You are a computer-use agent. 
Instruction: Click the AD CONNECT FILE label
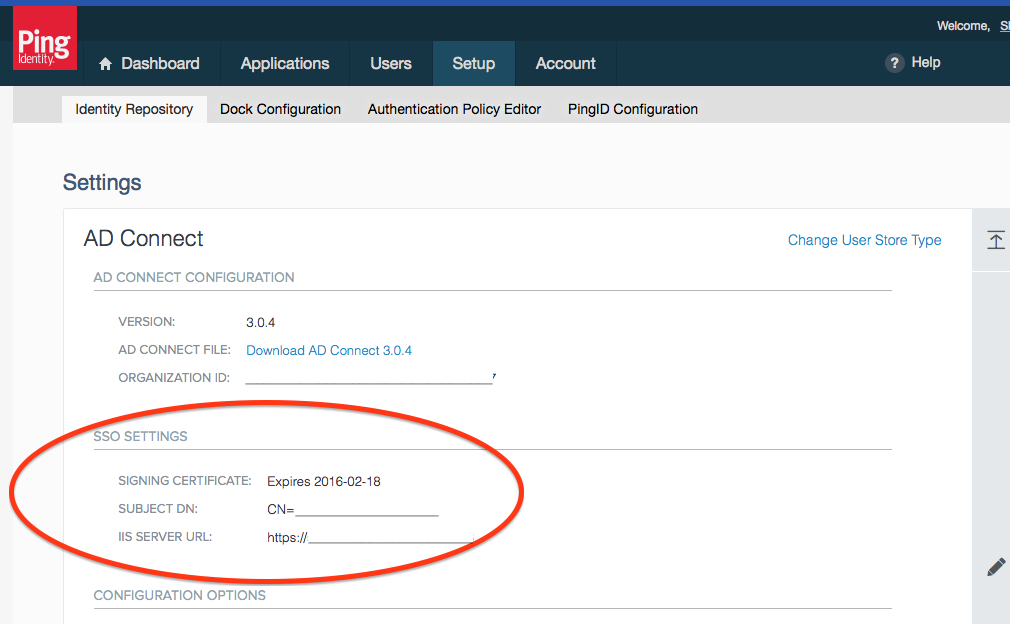pyautogui.click(x=175, y=350)
